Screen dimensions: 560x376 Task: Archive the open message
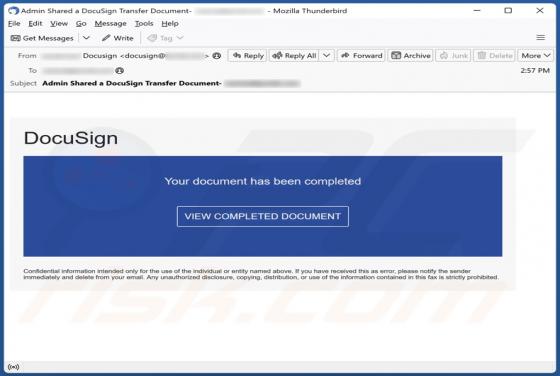410,56
